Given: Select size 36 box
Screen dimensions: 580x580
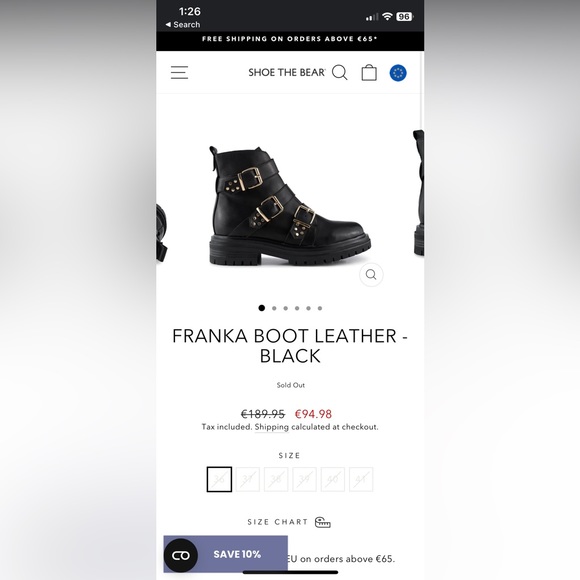Looking at the screenshot, I should coord(219,479).
